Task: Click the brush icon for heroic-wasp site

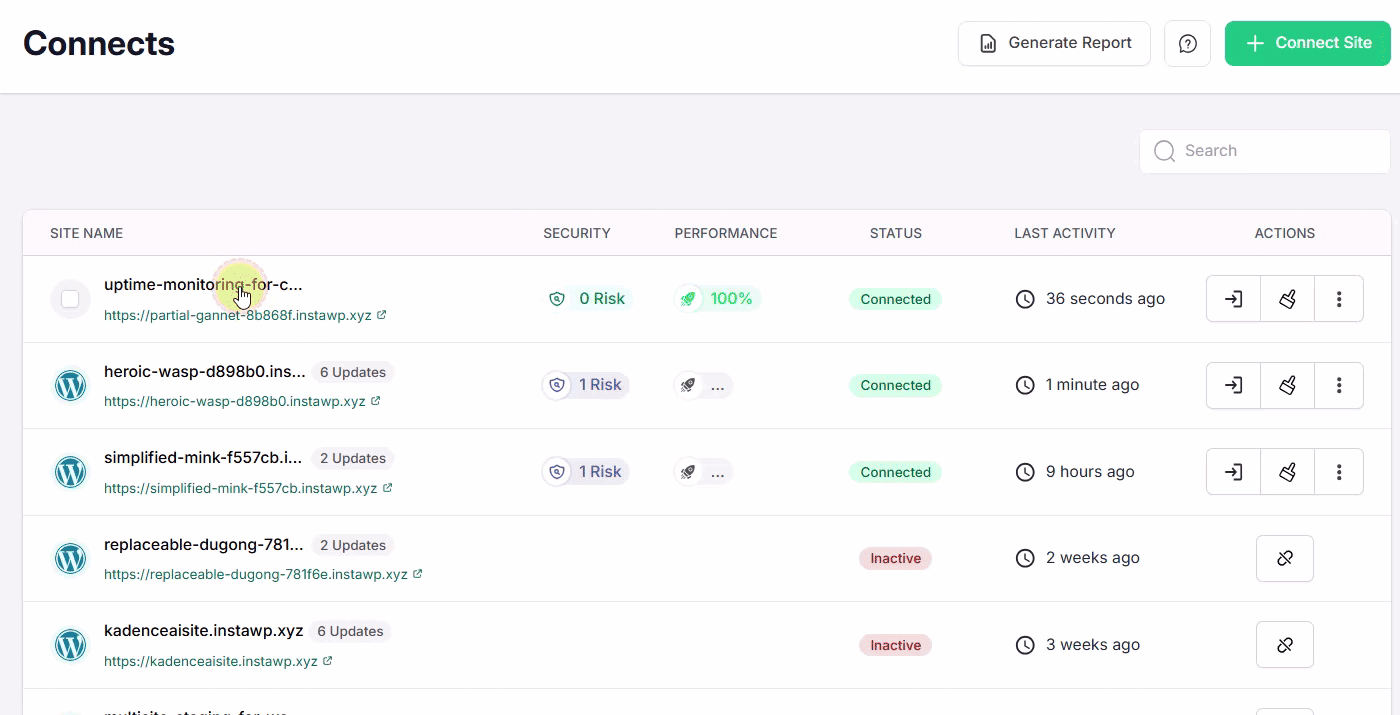Action: click(1287, 385)
